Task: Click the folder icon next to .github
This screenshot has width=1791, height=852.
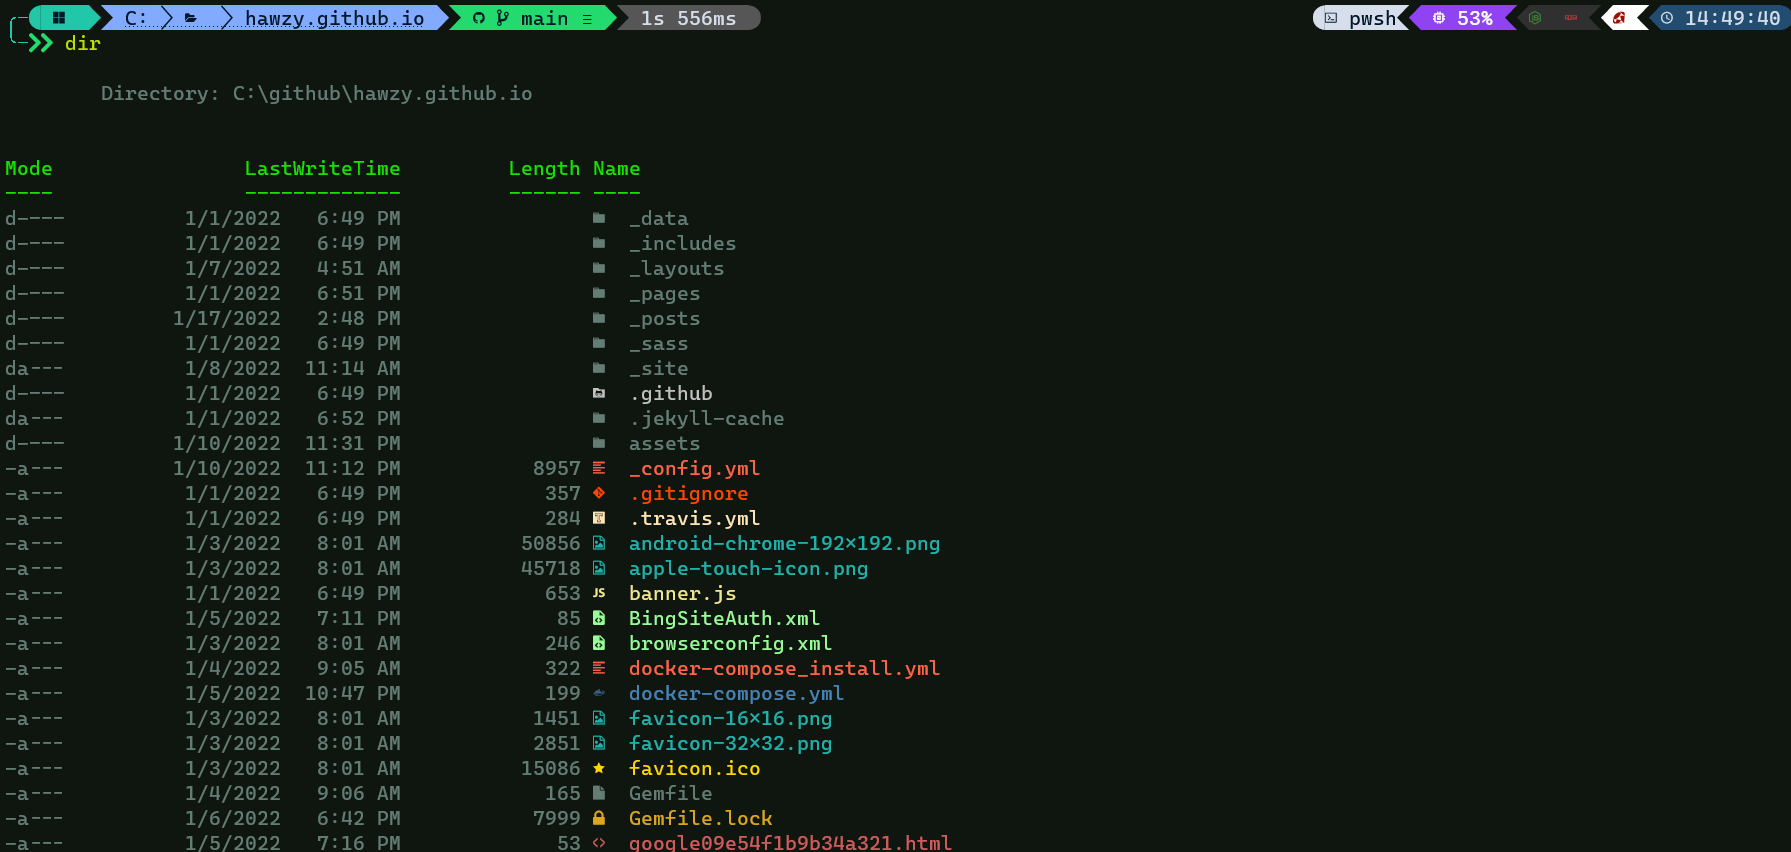Action: pyautogui.click(x=599, y=393)
